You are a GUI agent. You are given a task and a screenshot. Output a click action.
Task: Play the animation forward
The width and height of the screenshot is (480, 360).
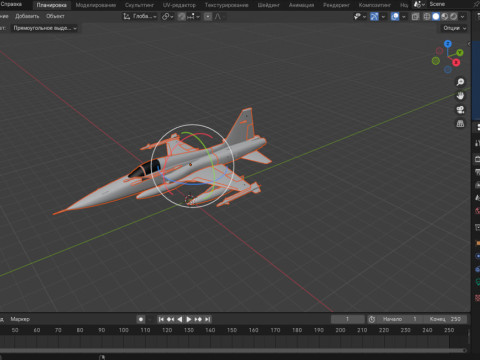189,319
